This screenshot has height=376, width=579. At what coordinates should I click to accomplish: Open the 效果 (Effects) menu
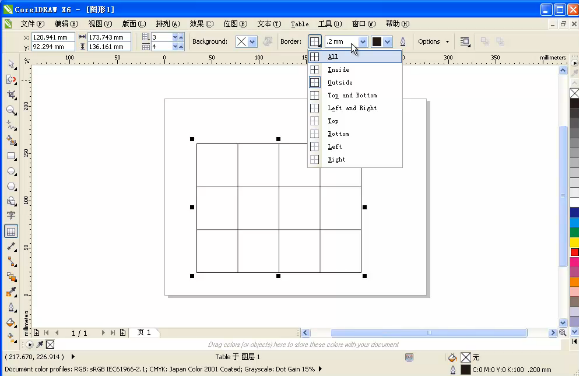(x=202, y=24)
